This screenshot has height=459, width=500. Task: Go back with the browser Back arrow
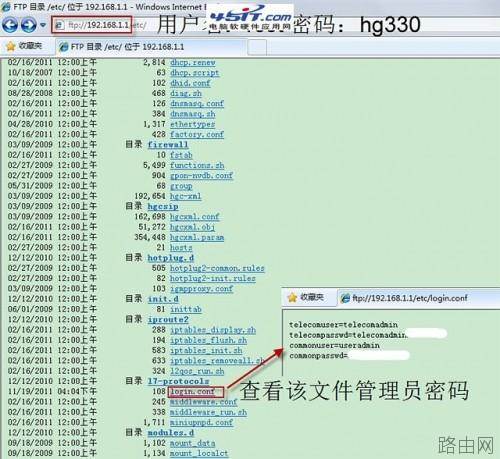[x=10, y=25]
